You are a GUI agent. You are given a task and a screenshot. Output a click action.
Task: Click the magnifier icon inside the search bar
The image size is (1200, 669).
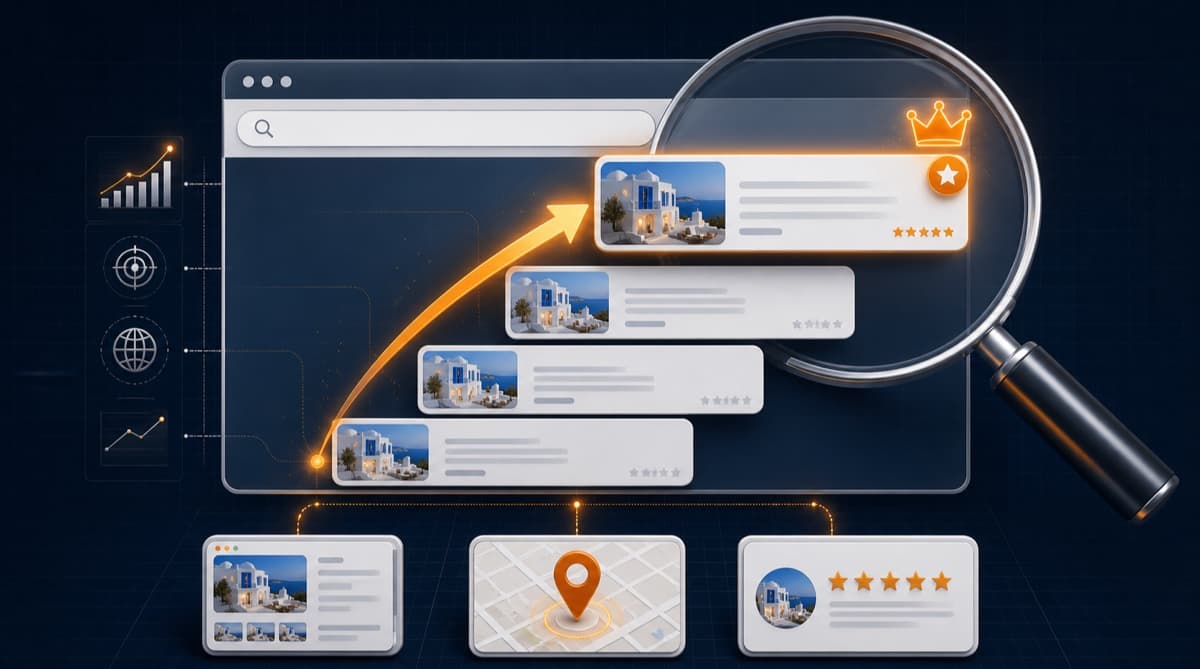(264, 128)
